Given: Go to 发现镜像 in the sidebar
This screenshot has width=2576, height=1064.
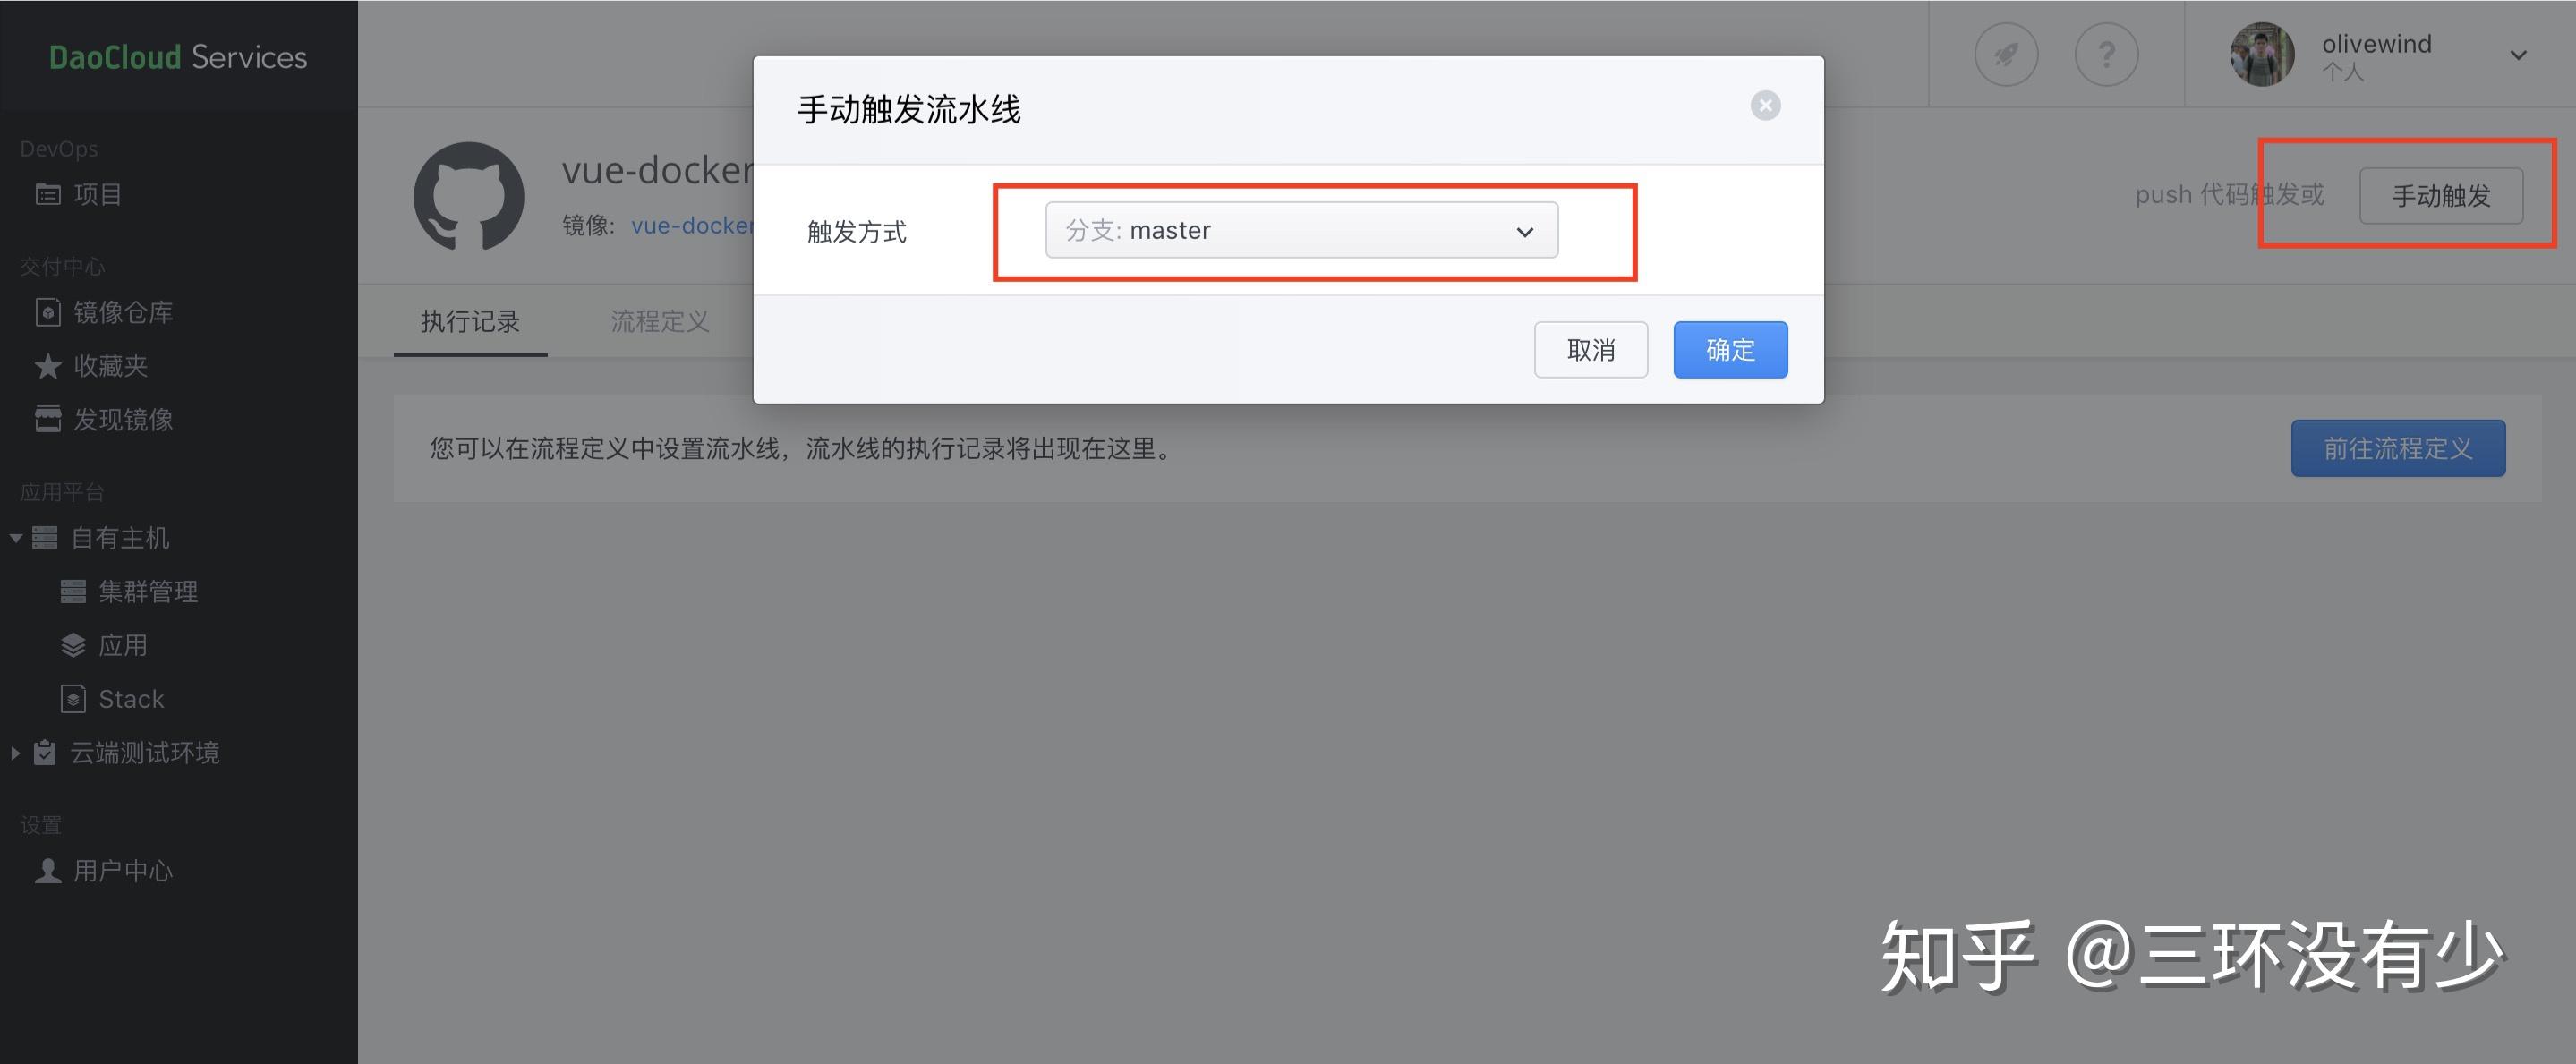Looking at the screenshot, I should pyautogui.click(x=104, y=419).
